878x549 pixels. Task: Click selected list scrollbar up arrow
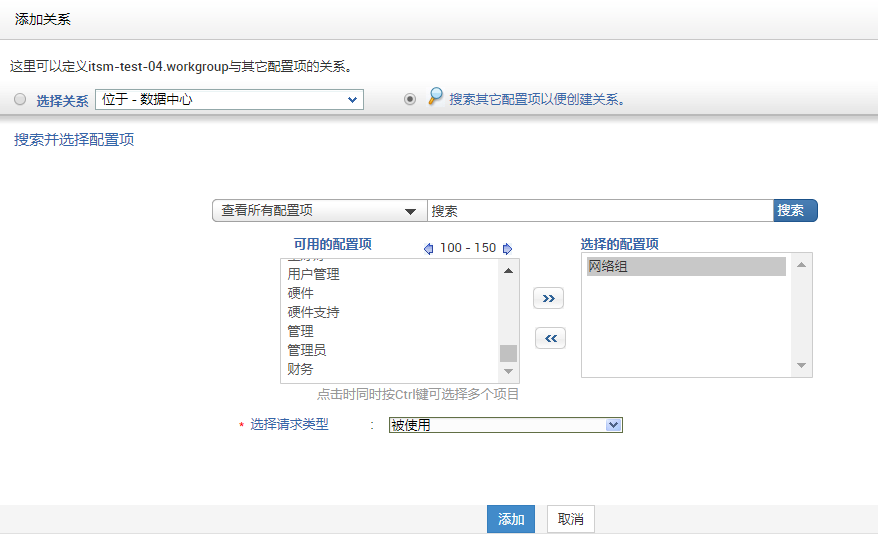click(801, 265)
